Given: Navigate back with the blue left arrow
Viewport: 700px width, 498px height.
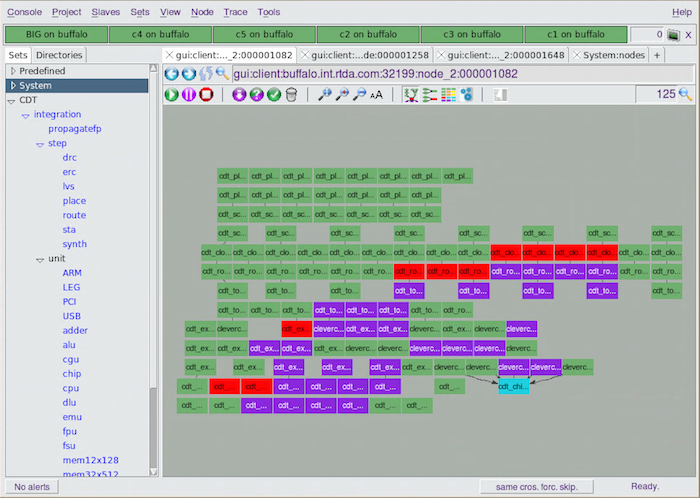Looking at the screenshot, I should click(171, 74).
